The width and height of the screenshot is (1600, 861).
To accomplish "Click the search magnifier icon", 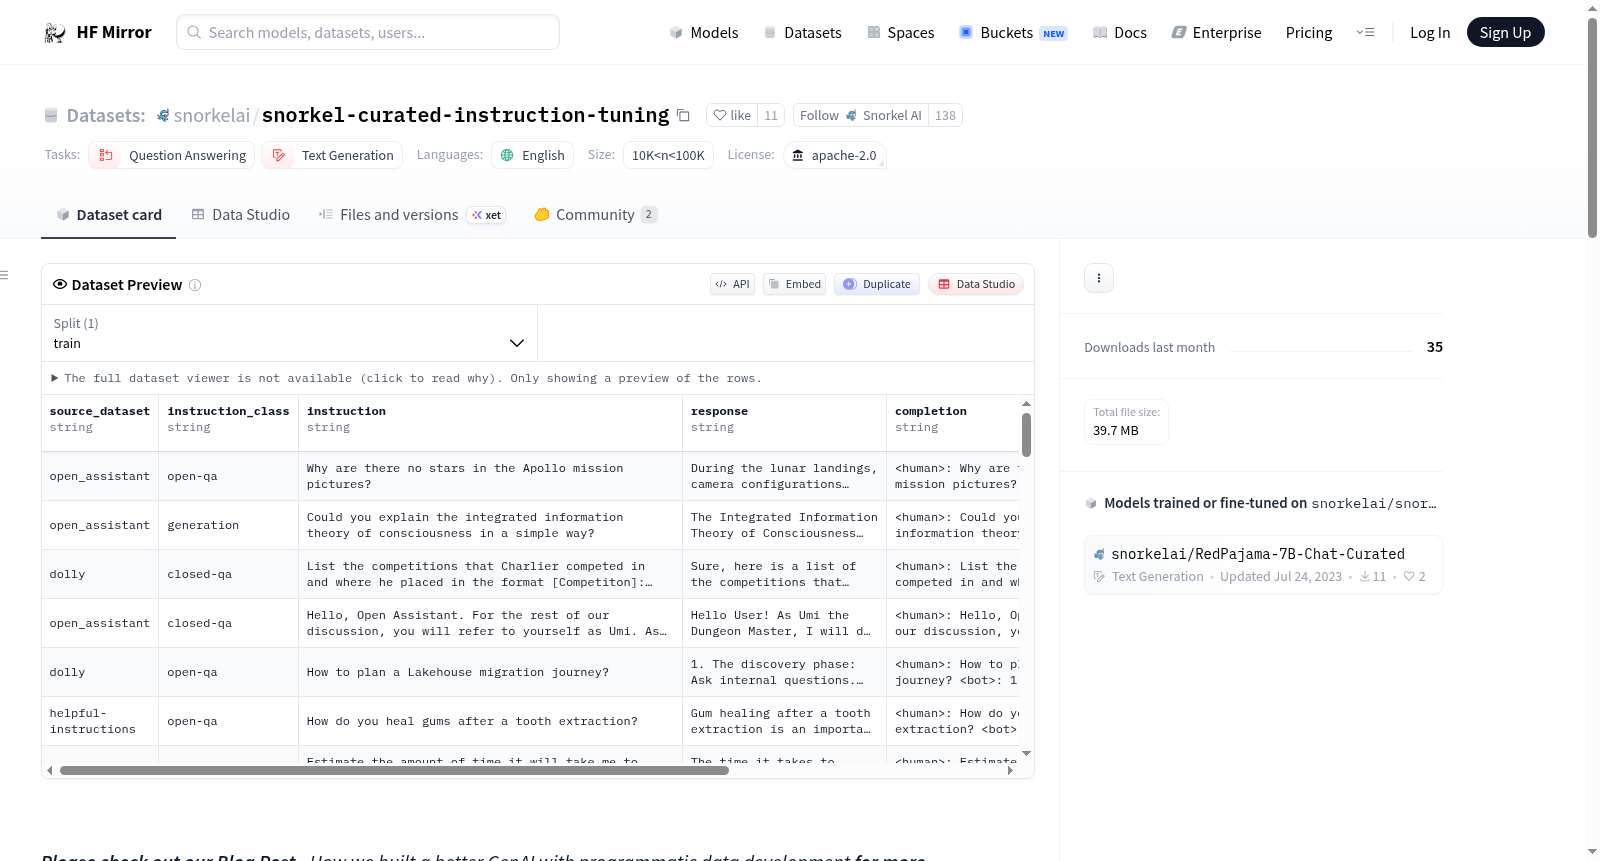I will tap(194, 33).
